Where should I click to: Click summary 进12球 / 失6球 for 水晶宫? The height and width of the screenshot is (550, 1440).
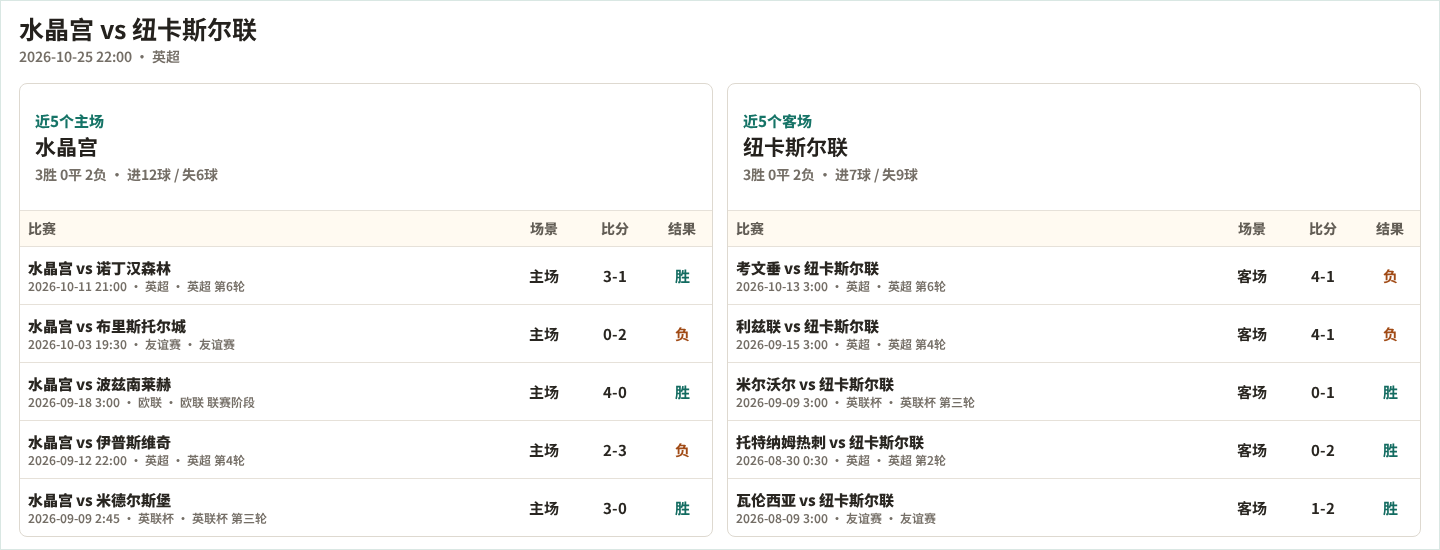(172, 175)
